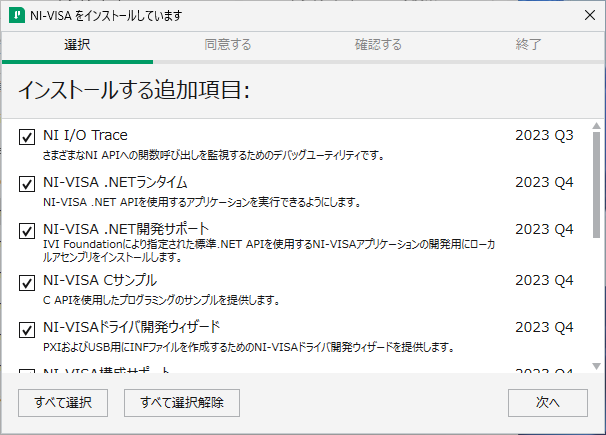Select the NI-VISA Cサンプル item title
Viewport: 606px width, 435px height.
[x=100, y=280]
